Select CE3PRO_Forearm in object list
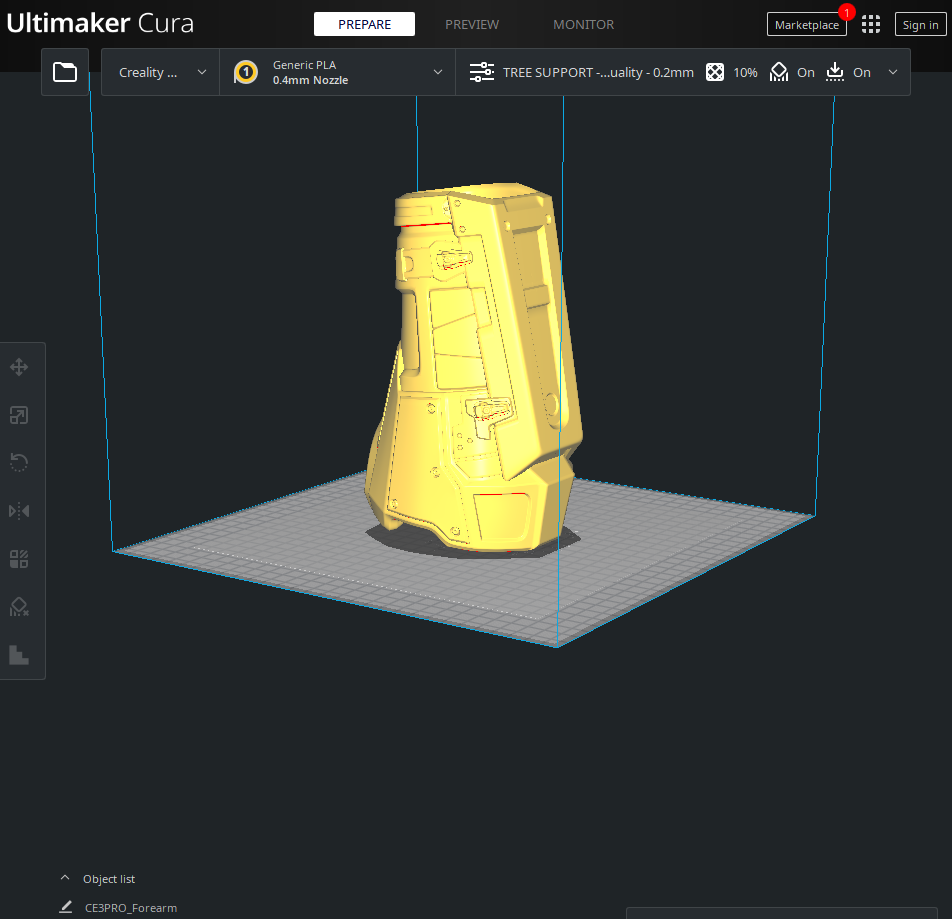The width and height of the screenshot is (952, 919). [x=131, y=907]
